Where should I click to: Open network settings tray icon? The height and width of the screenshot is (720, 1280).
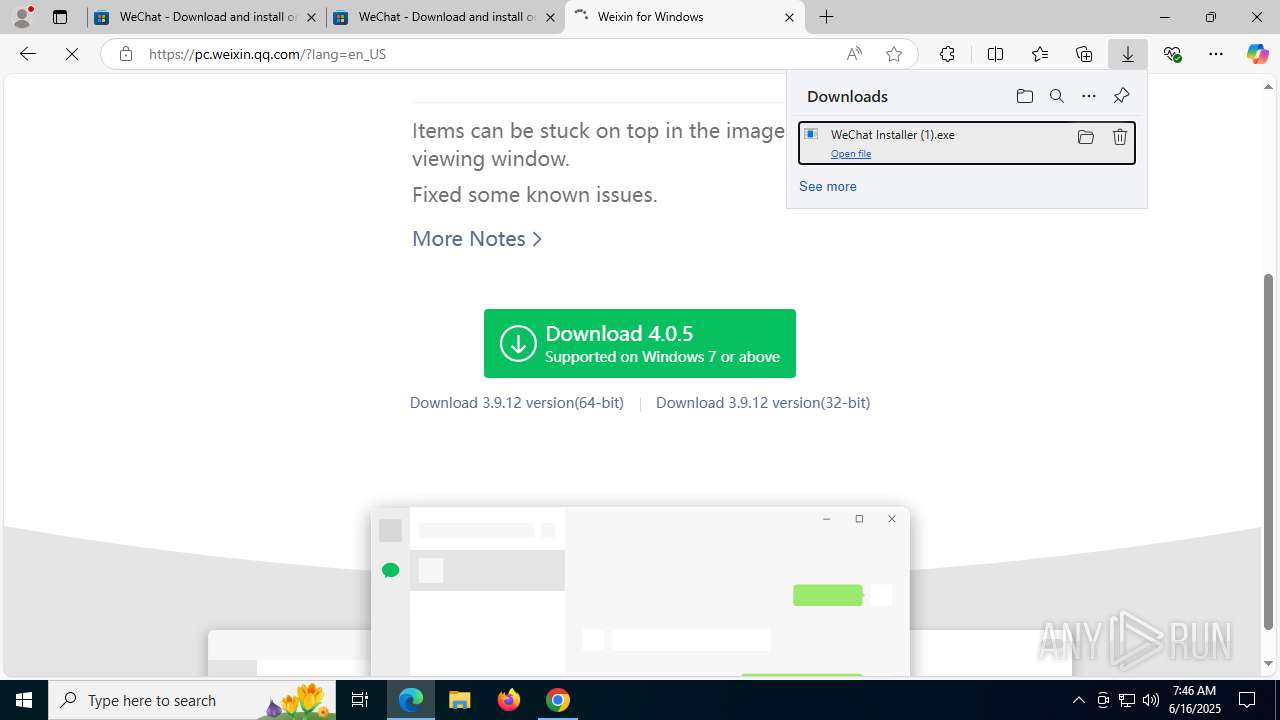[1126, 700]
